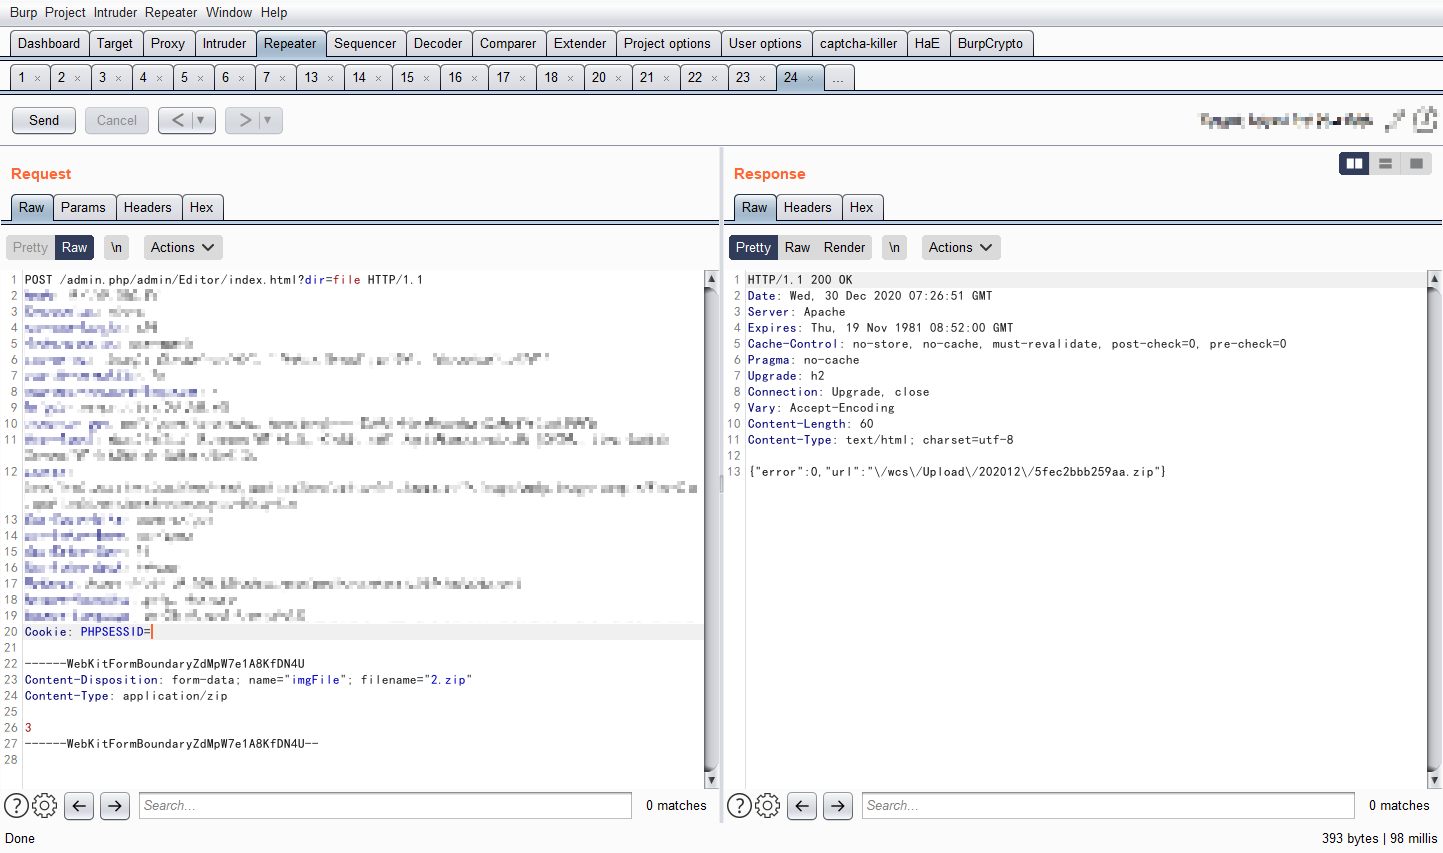Image resolution: width=1443 pixels, height=853 pixels.
Task: Open the Request pane help icon
Action: (16, 805)
